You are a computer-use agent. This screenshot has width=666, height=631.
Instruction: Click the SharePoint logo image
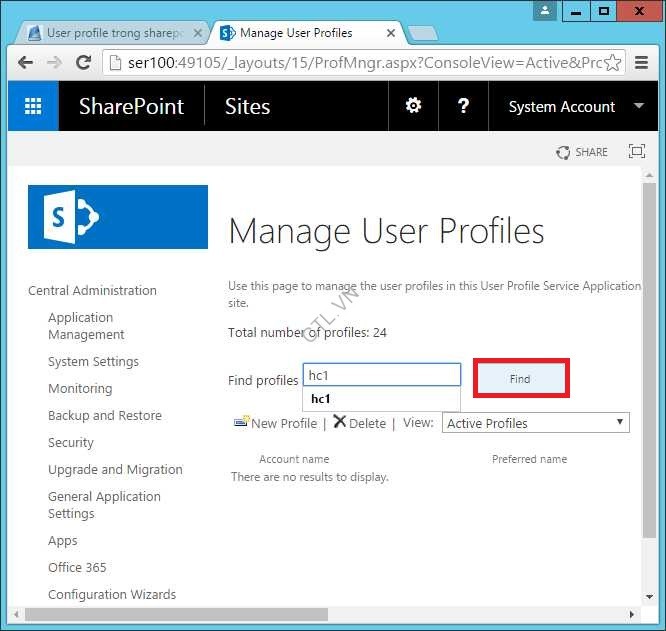pyautogui.click(x=118, y=217)
